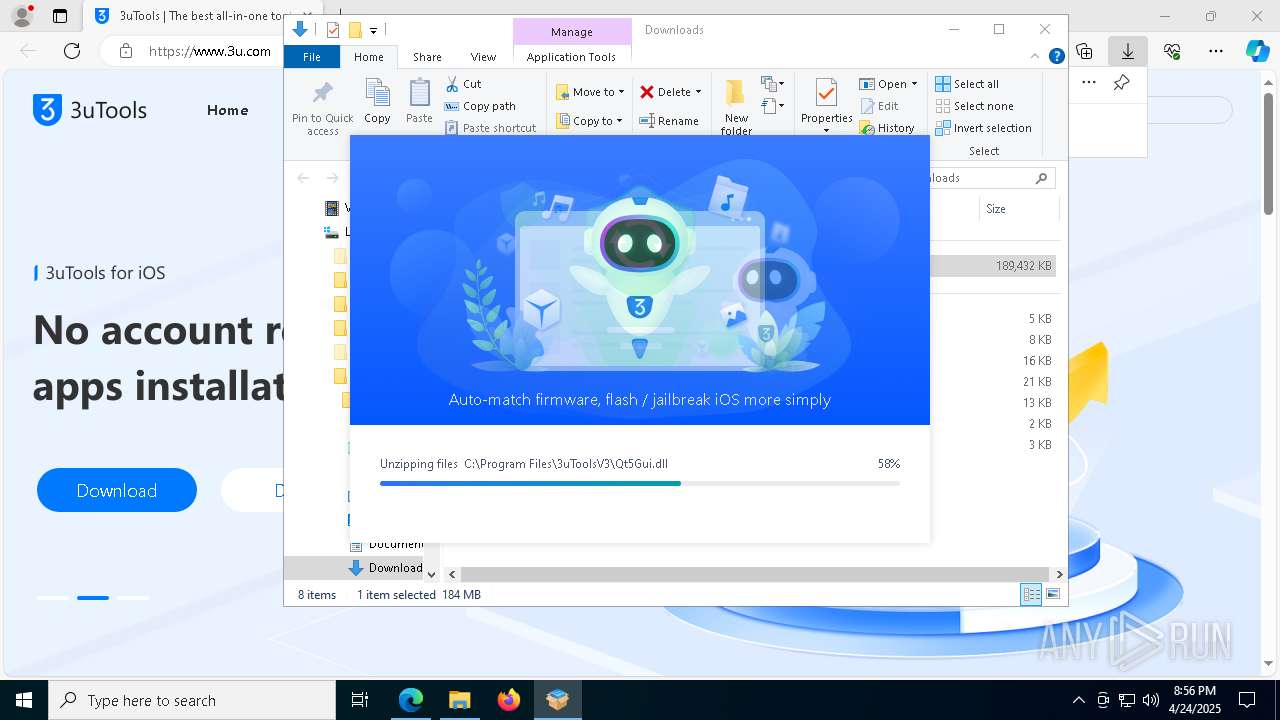Expand the Properties dropdown arrow
The height and width of the screenshot is (720, 1280).
coord(826,130)
